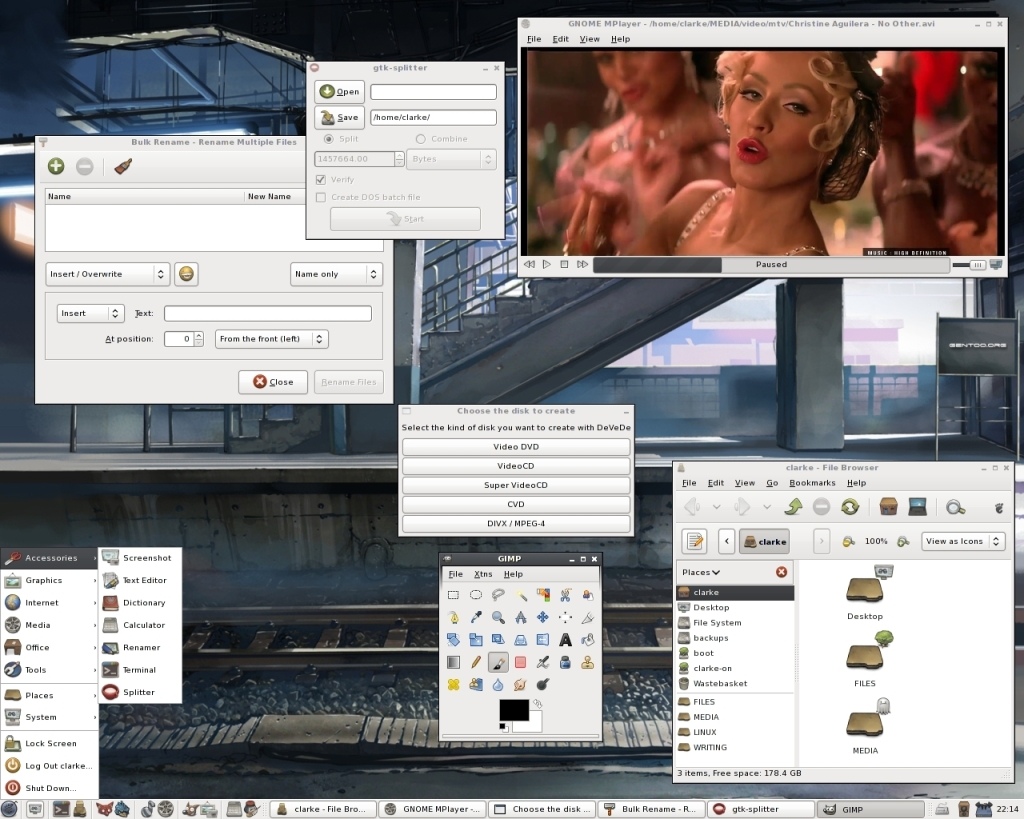This screenshot has width=1024, height=819.
Task: Click the Text input field in Bulk Rename
Action: [x=268, y=313]
